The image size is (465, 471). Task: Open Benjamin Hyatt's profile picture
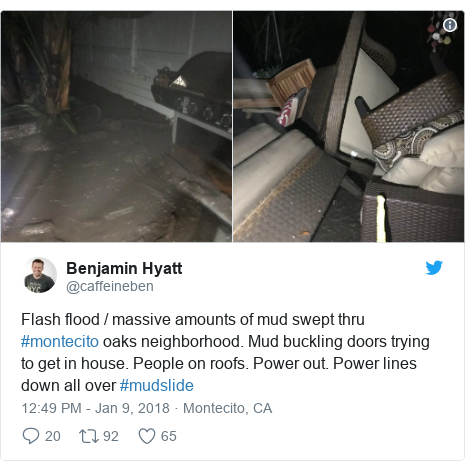(39, 275)
